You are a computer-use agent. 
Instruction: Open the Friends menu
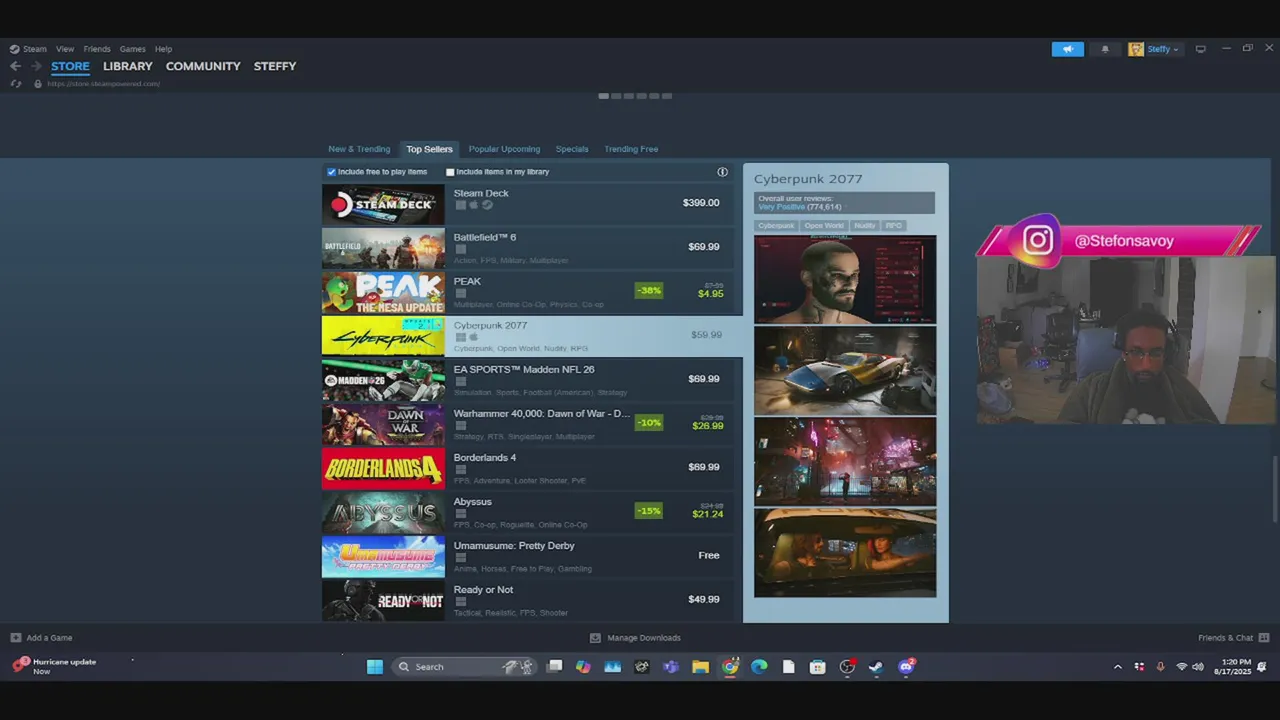(x=97, y=49)
